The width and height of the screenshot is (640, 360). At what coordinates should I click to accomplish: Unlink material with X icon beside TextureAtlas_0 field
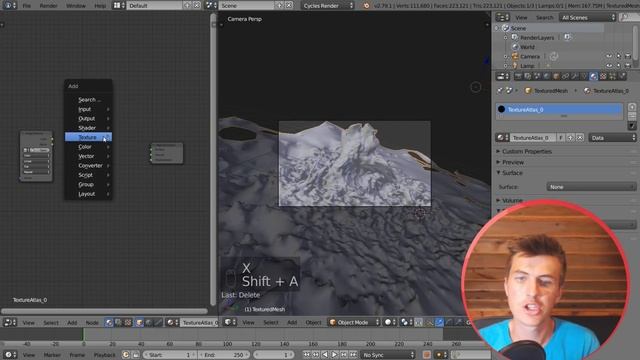[x=580, y=138]
